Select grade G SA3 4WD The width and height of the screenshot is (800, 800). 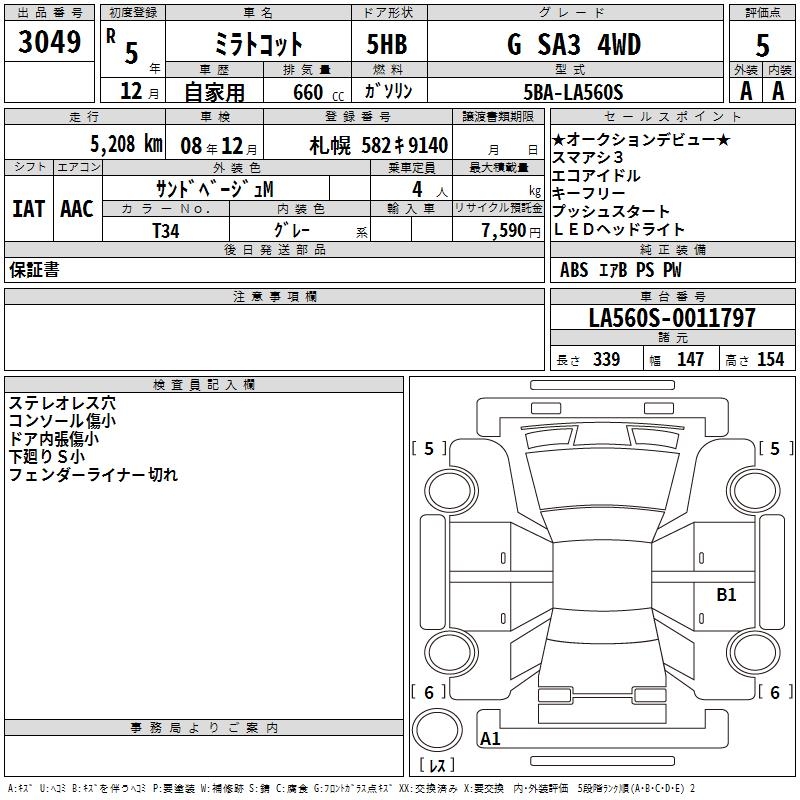coord(574,44)
